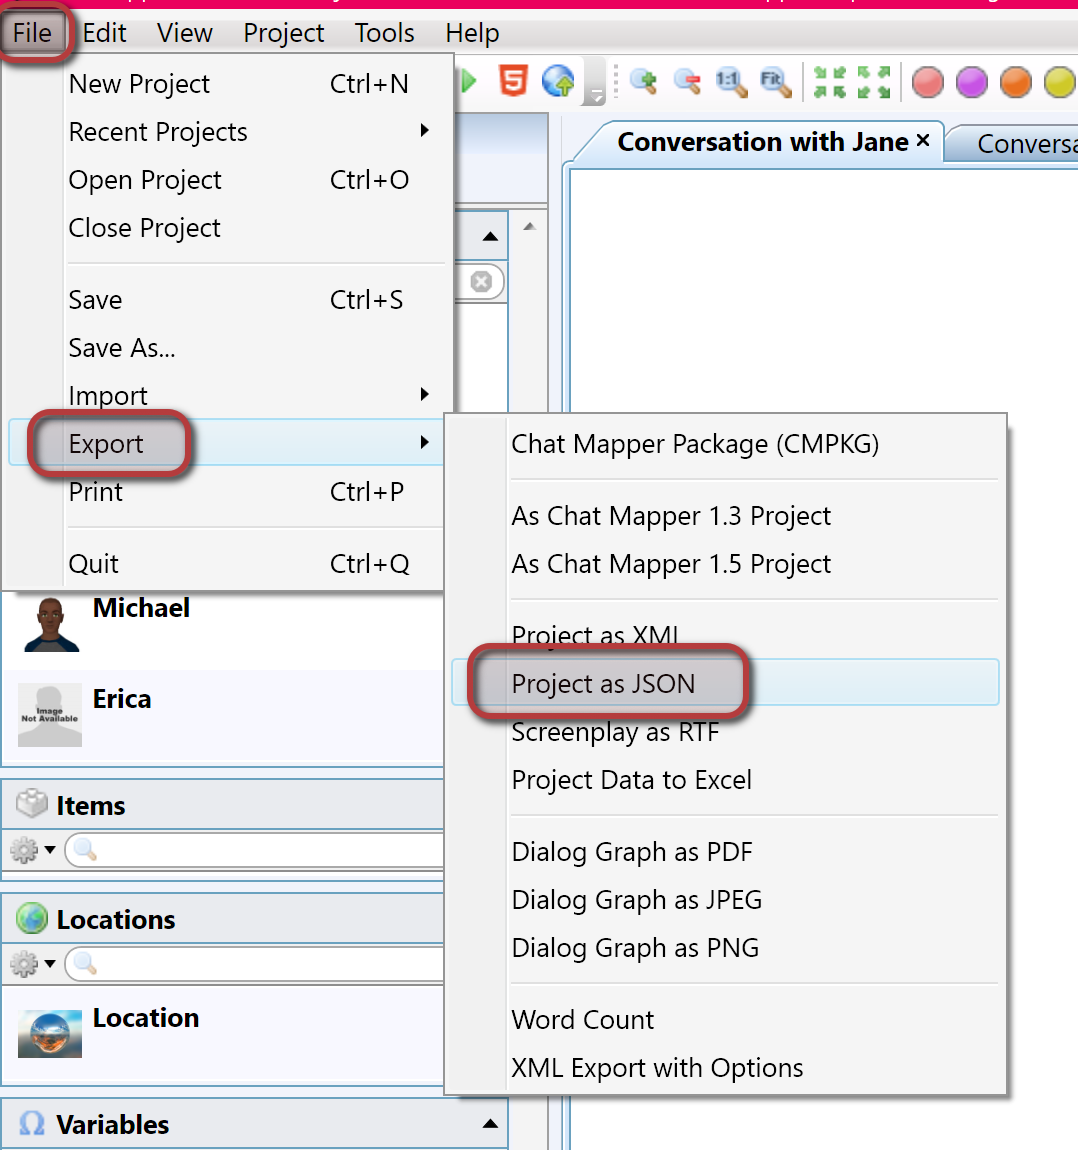The height and width of the screenshot is (1150, 1078).
Task: Click the expand all nodes arrows icon
Action: [x=873, y=81]
